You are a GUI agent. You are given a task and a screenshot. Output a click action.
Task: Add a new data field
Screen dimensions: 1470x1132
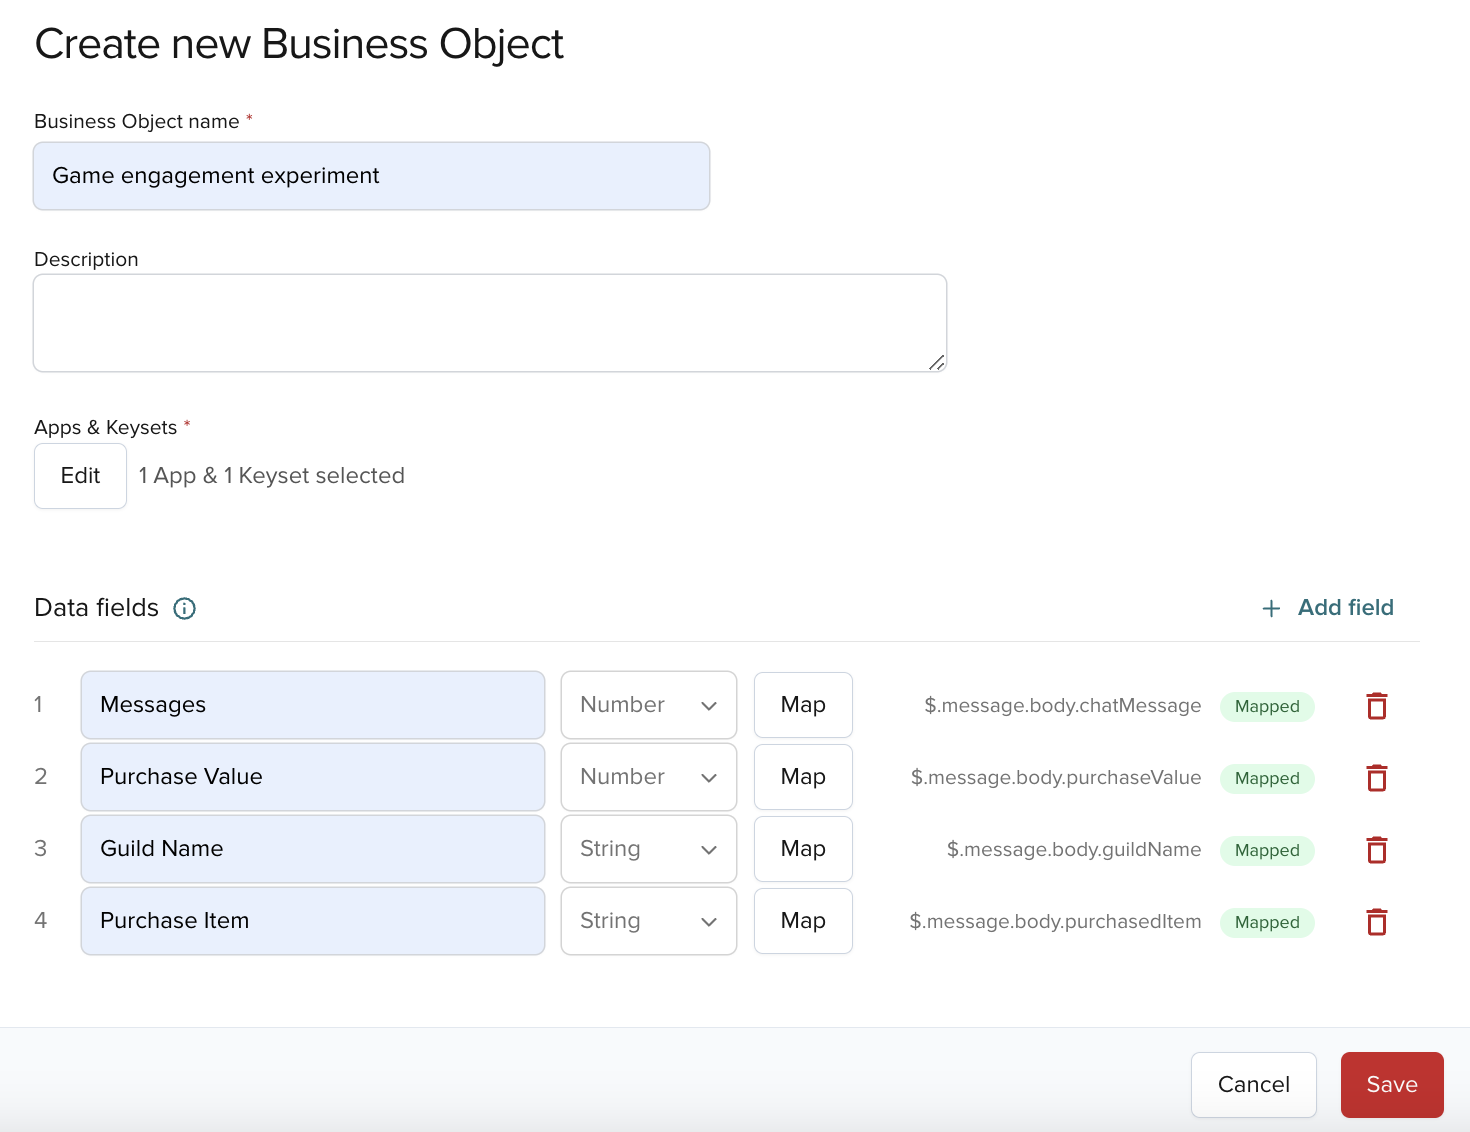click(1345, 608)
